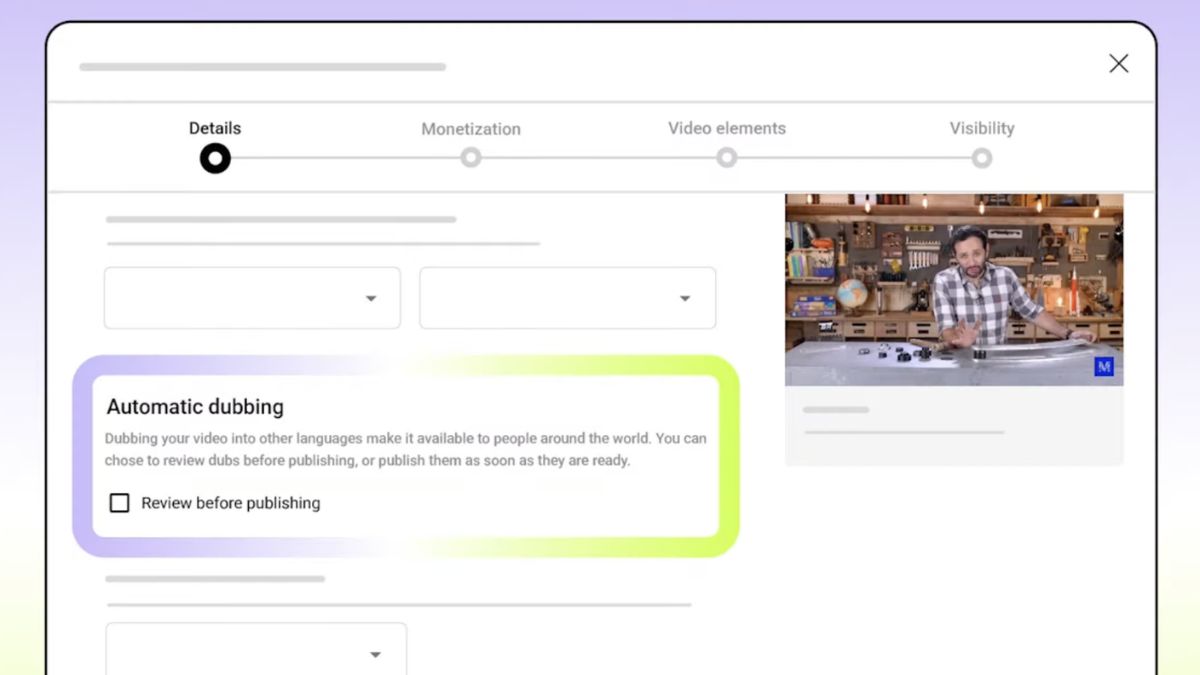Click the Automatic dubbing section heading

(x=194, y=407)
